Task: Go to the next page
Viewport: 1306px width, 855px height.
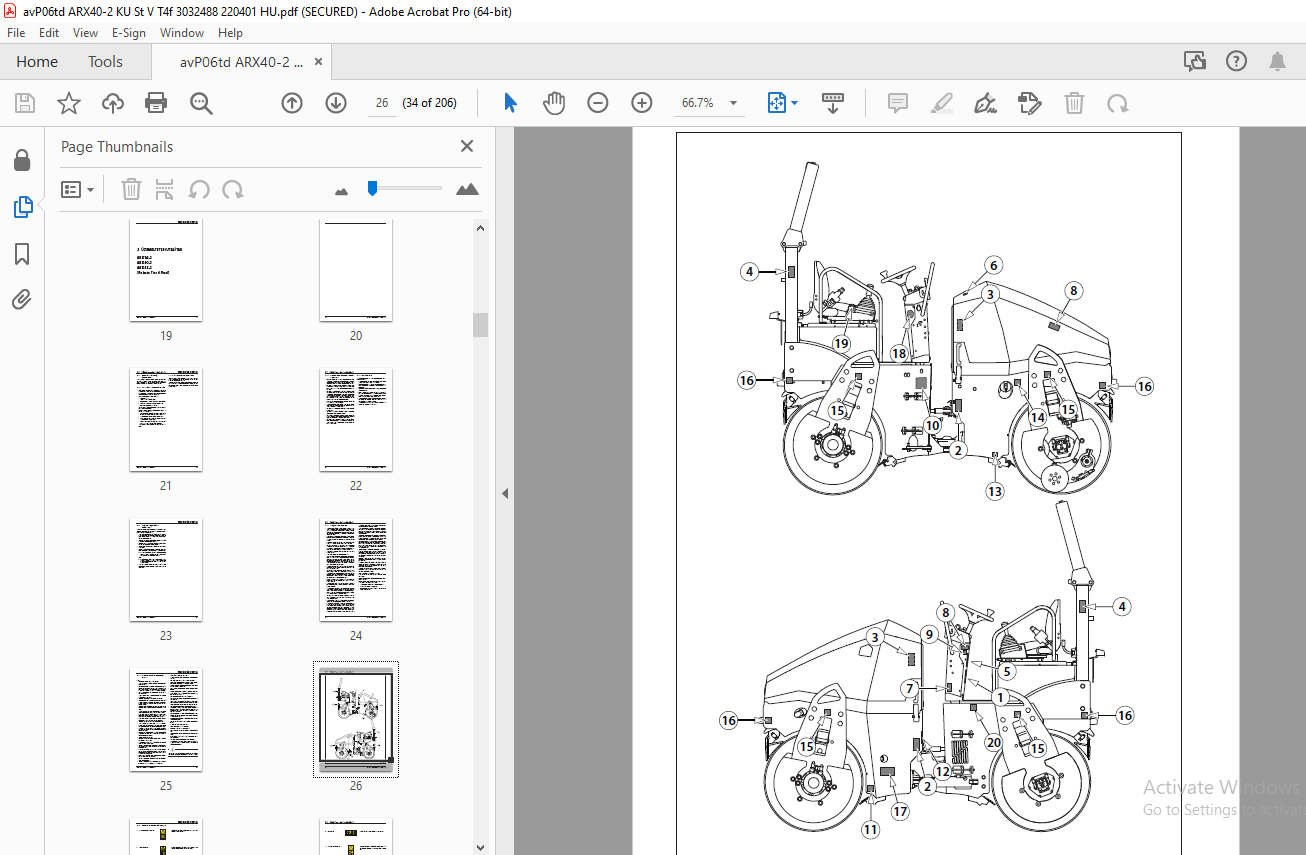Action: (336, 103)
